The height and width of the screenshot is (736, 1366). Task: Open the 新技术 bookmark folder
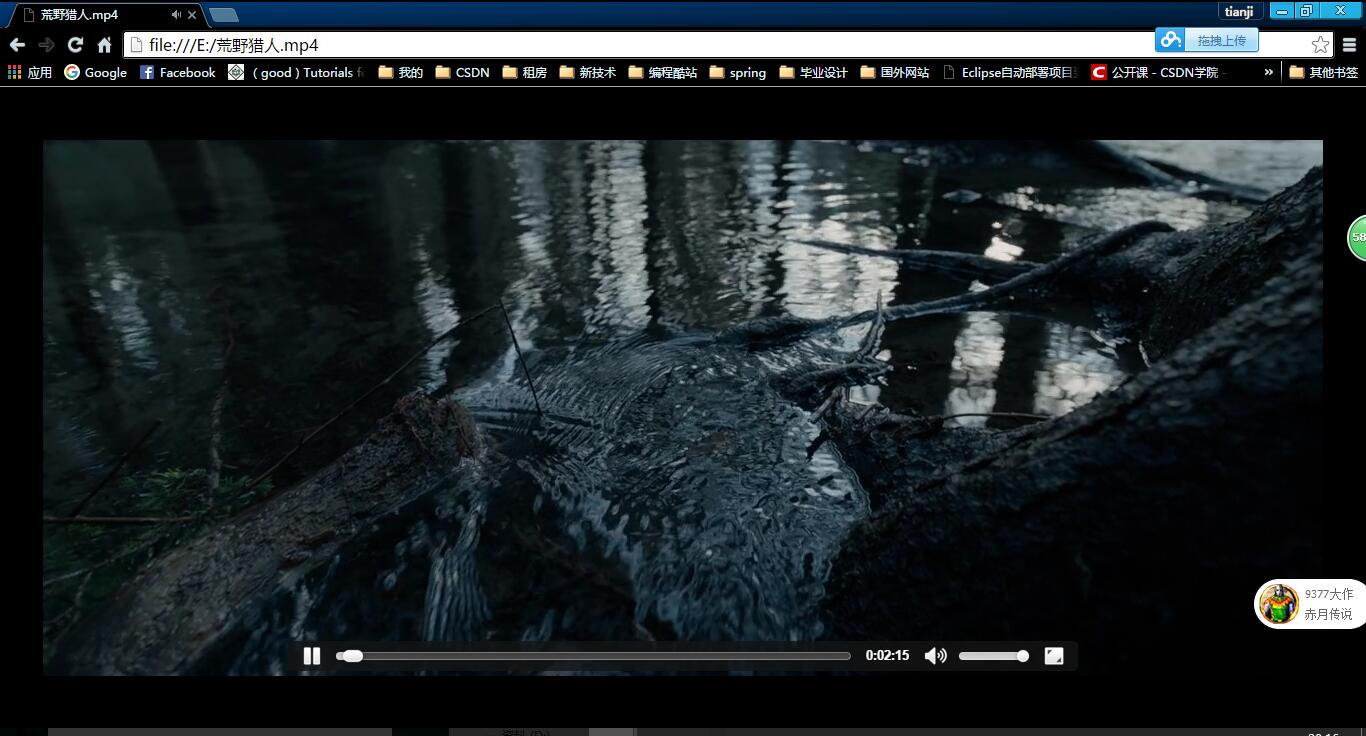(588, 72)
